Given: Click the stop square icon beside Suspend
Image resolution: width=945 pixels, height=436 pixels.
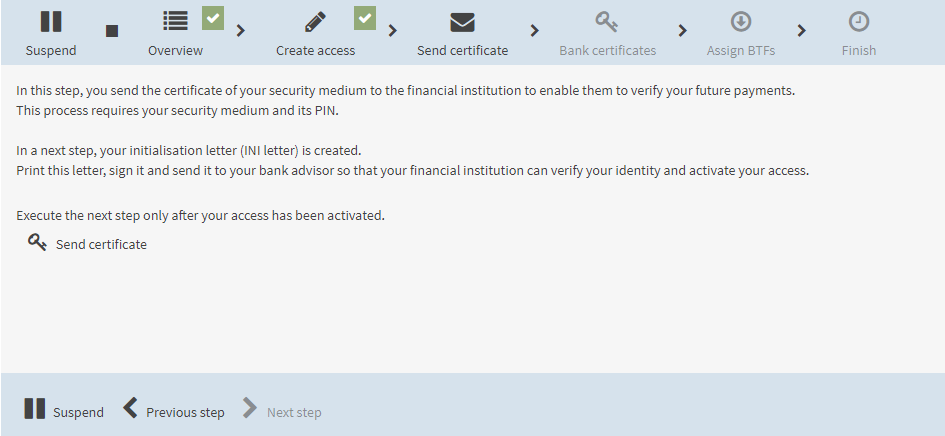Looking at the screenshot, I should (x=112, y=31).
